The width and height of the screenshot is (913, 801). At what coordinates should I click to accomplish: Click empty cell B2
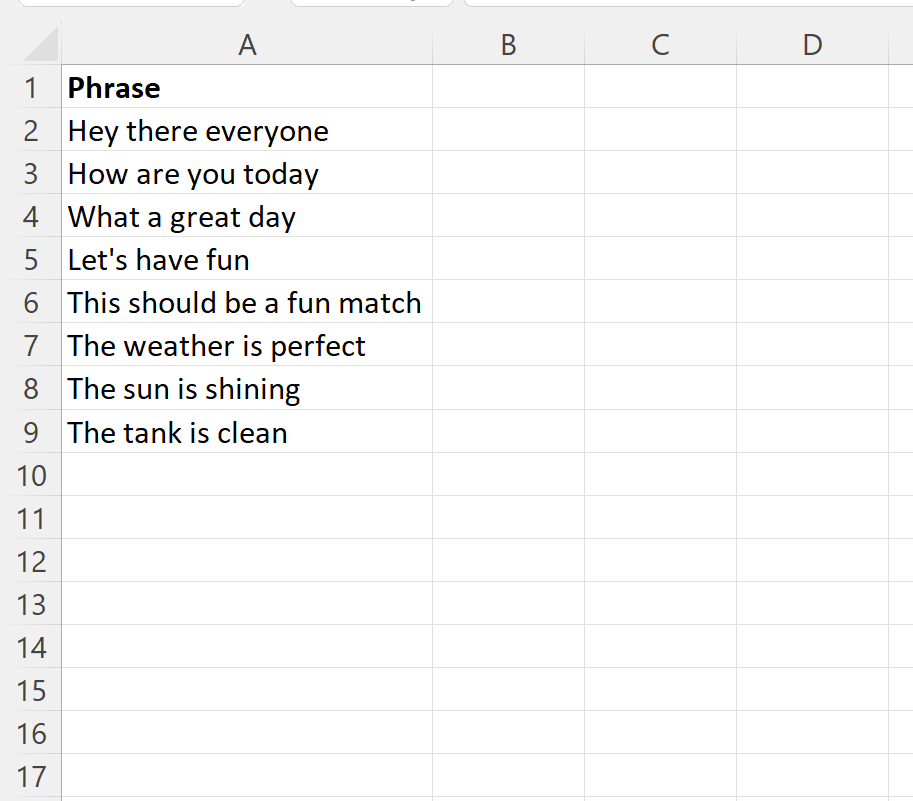508,130
